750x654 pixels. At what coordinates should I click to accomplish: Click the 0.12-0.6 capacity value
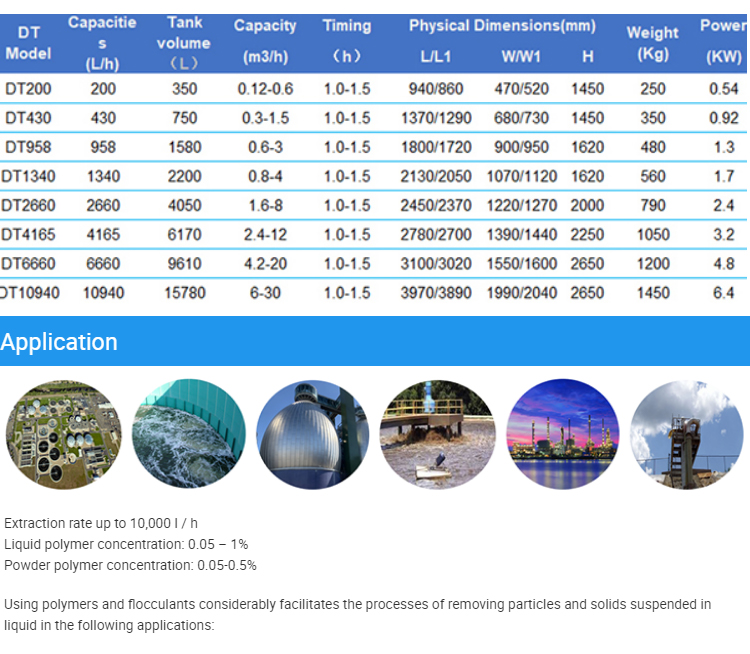point(265,89)
